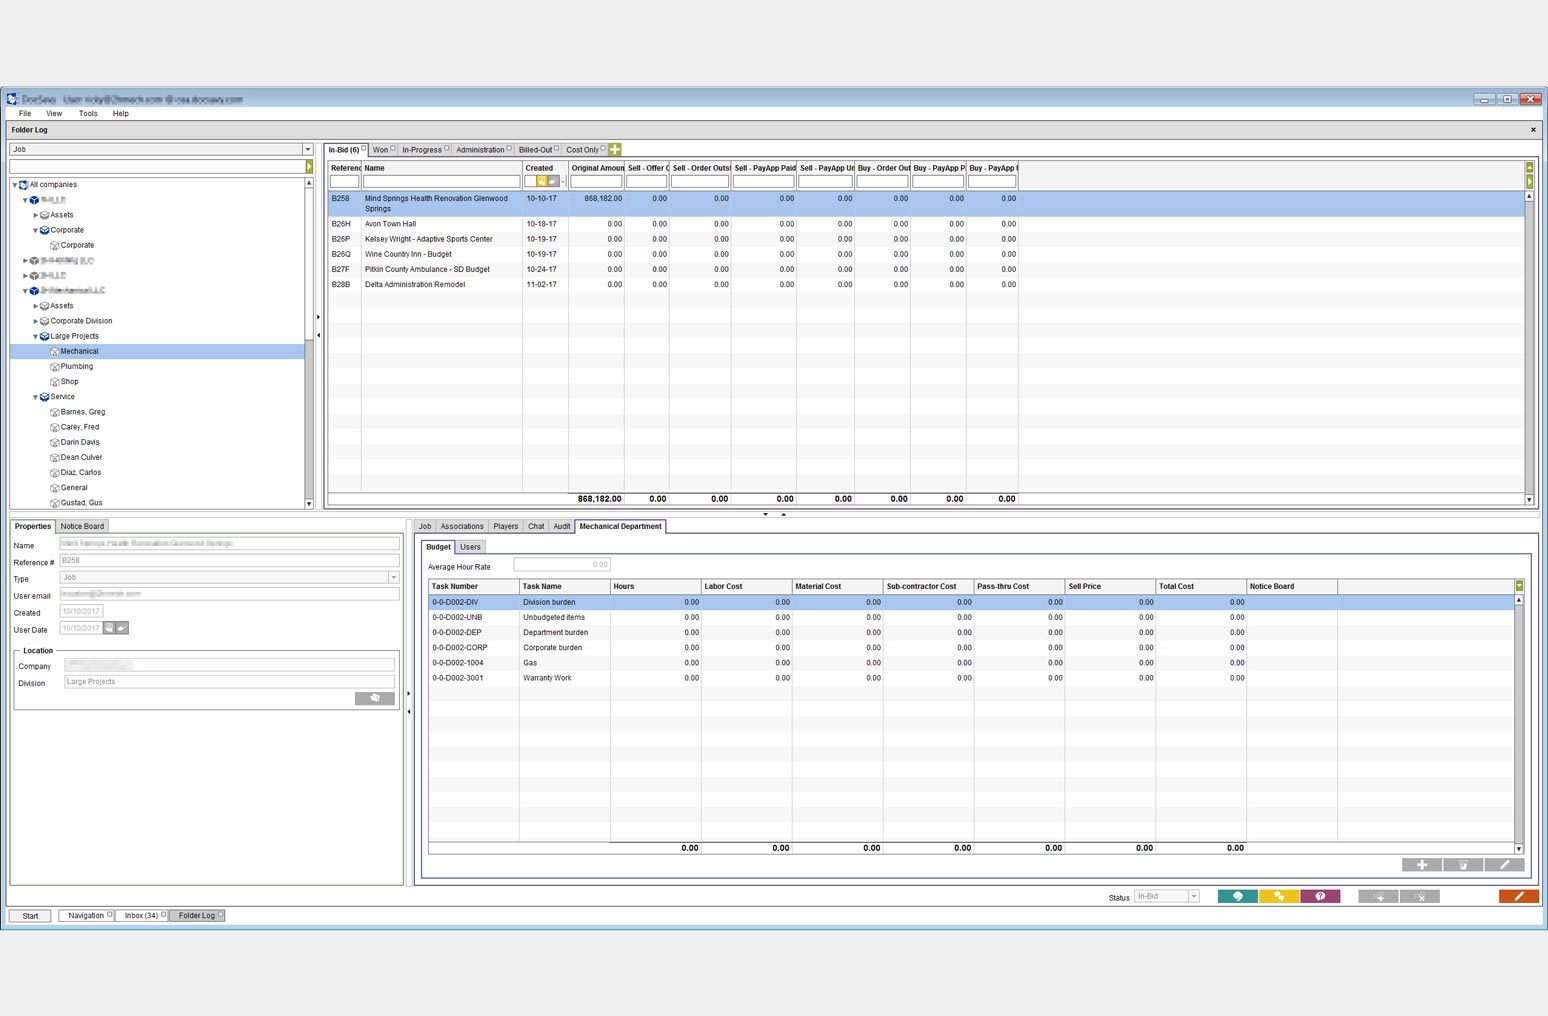Click the job table column chooser icon
1548x1016 pixels.
pyautogui.click(x=1529, y=168)
